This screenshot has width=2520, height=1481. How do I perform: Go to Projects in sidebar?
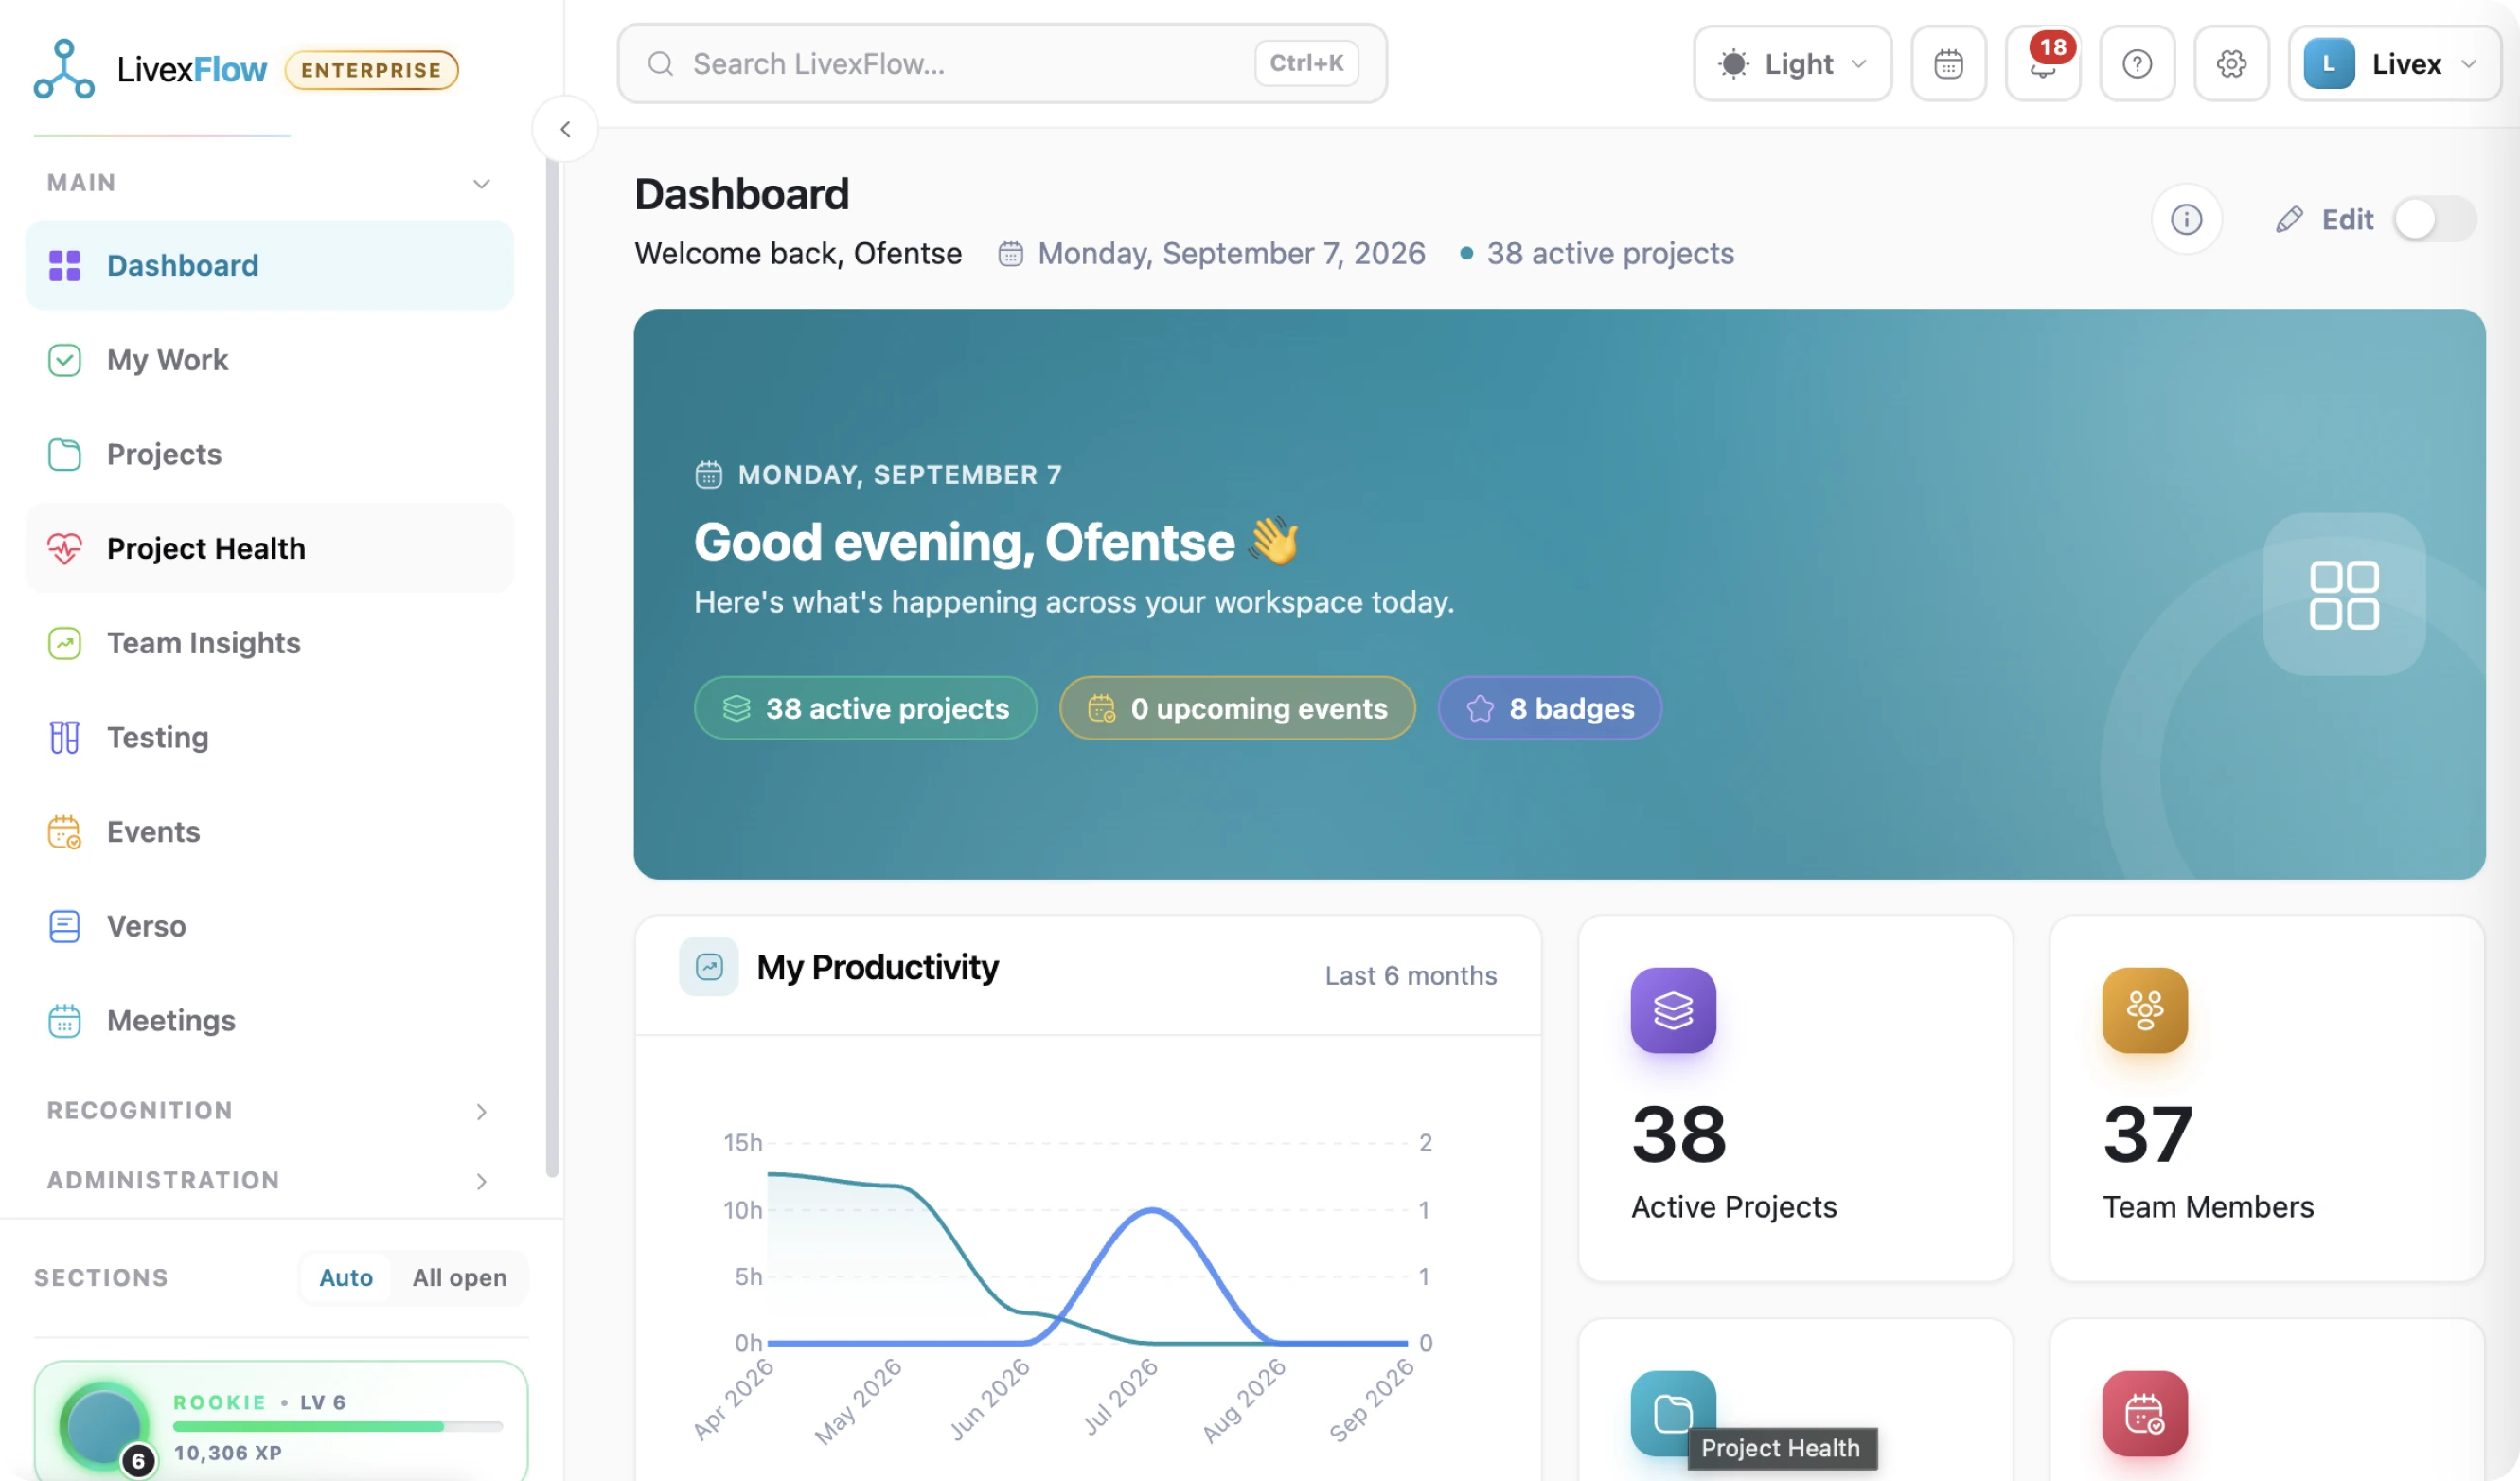pos(269,454)
